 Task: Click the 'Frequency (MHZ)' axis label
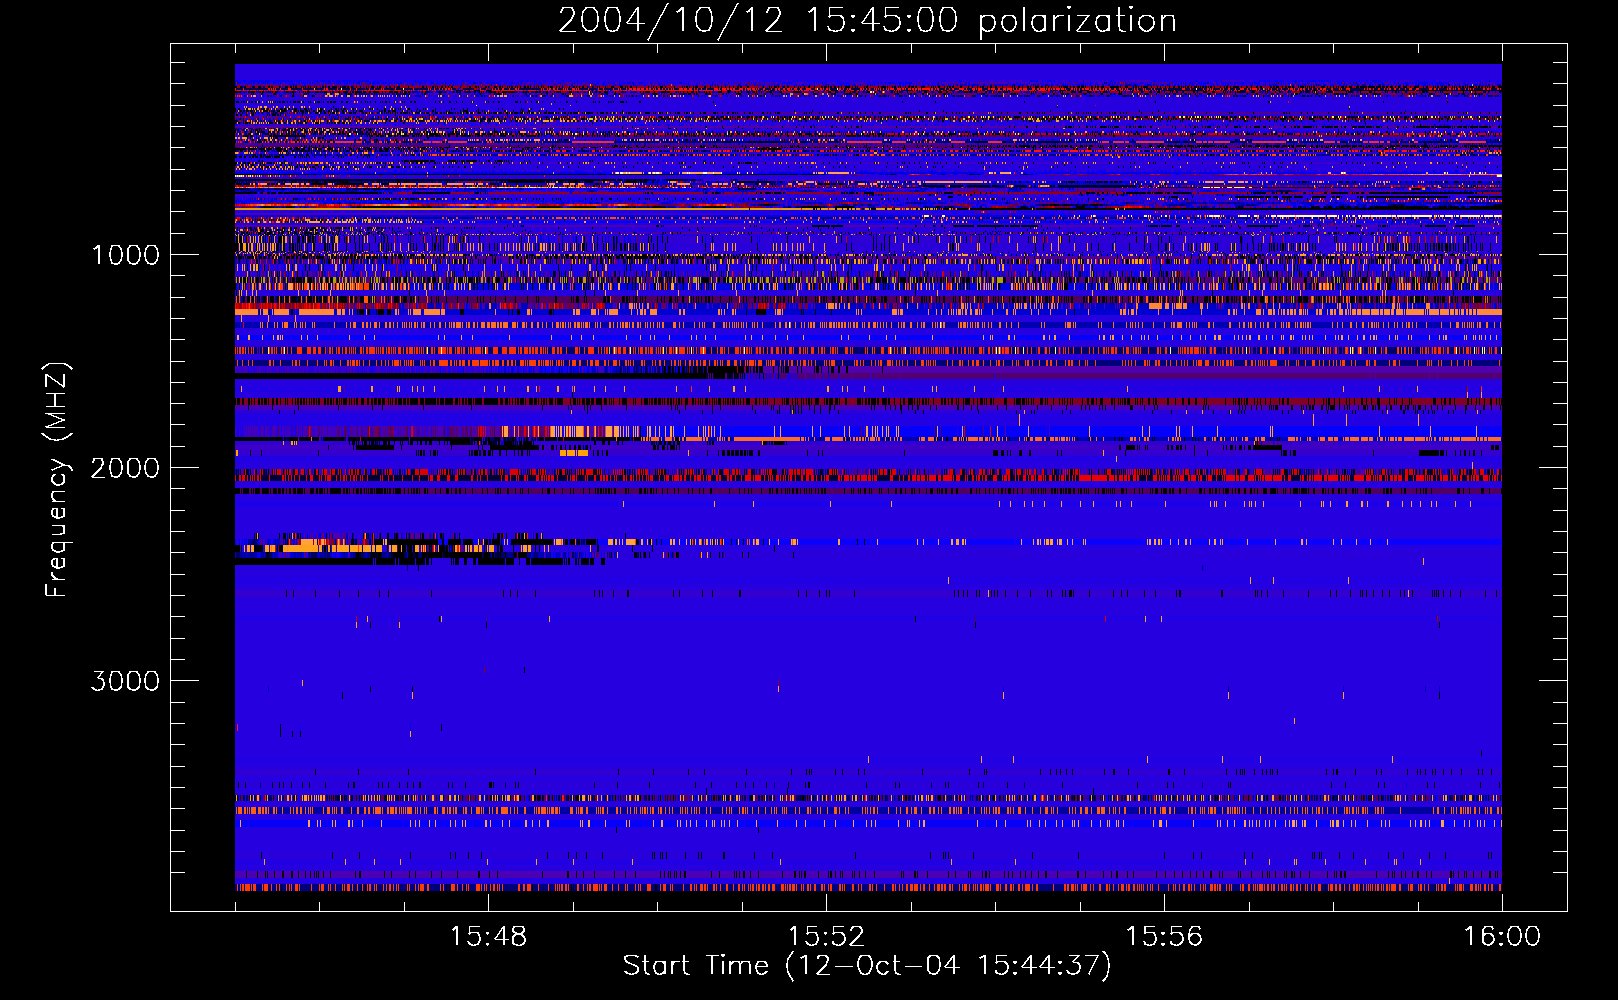click(x=57, y=480)
